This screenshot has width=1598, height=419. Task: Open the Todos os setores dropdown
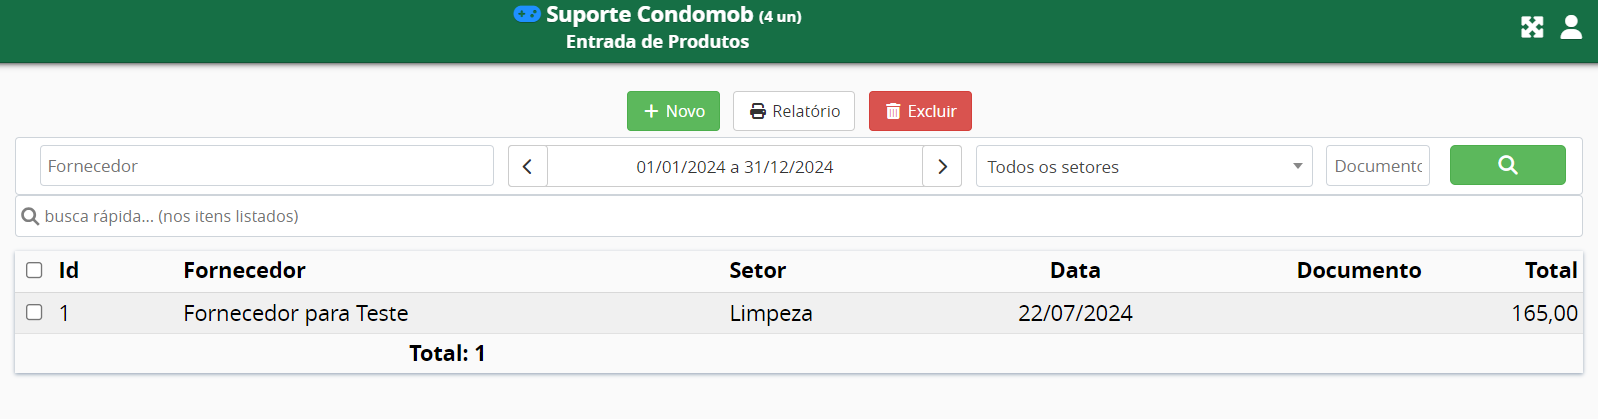[1143, 166]
